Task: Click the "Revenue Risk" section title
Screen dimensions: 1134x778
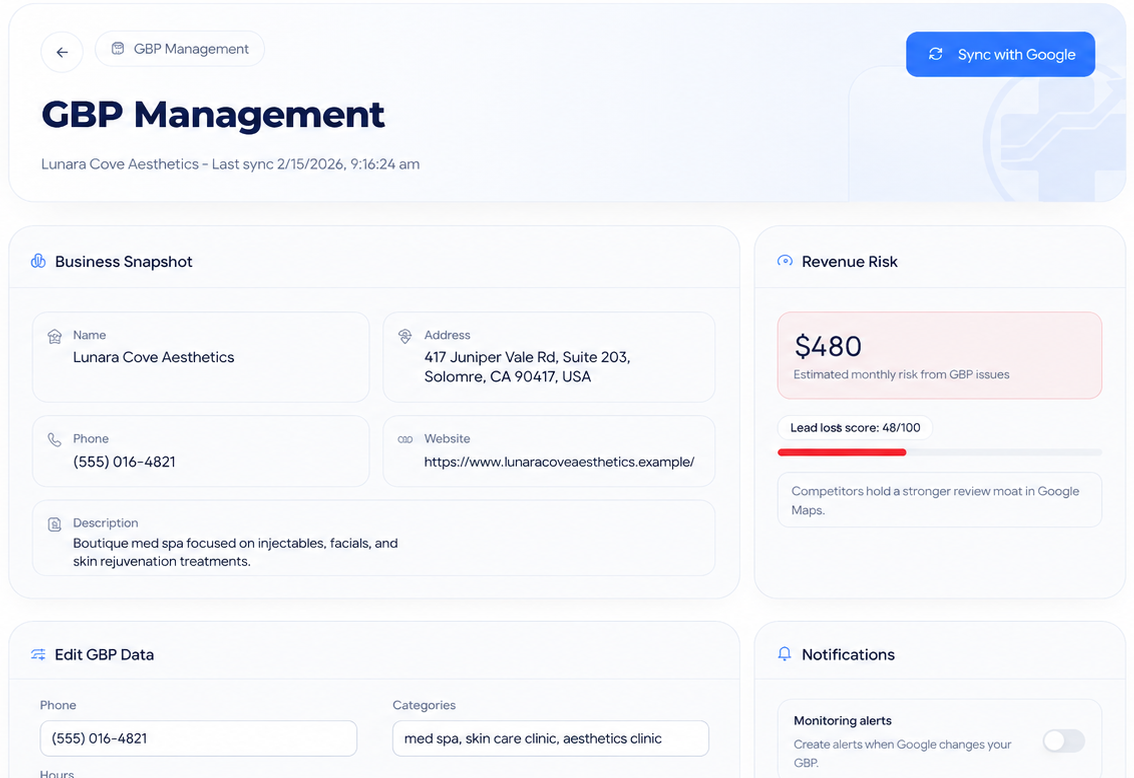Action: pyautogui.click(x=849, y=262)
